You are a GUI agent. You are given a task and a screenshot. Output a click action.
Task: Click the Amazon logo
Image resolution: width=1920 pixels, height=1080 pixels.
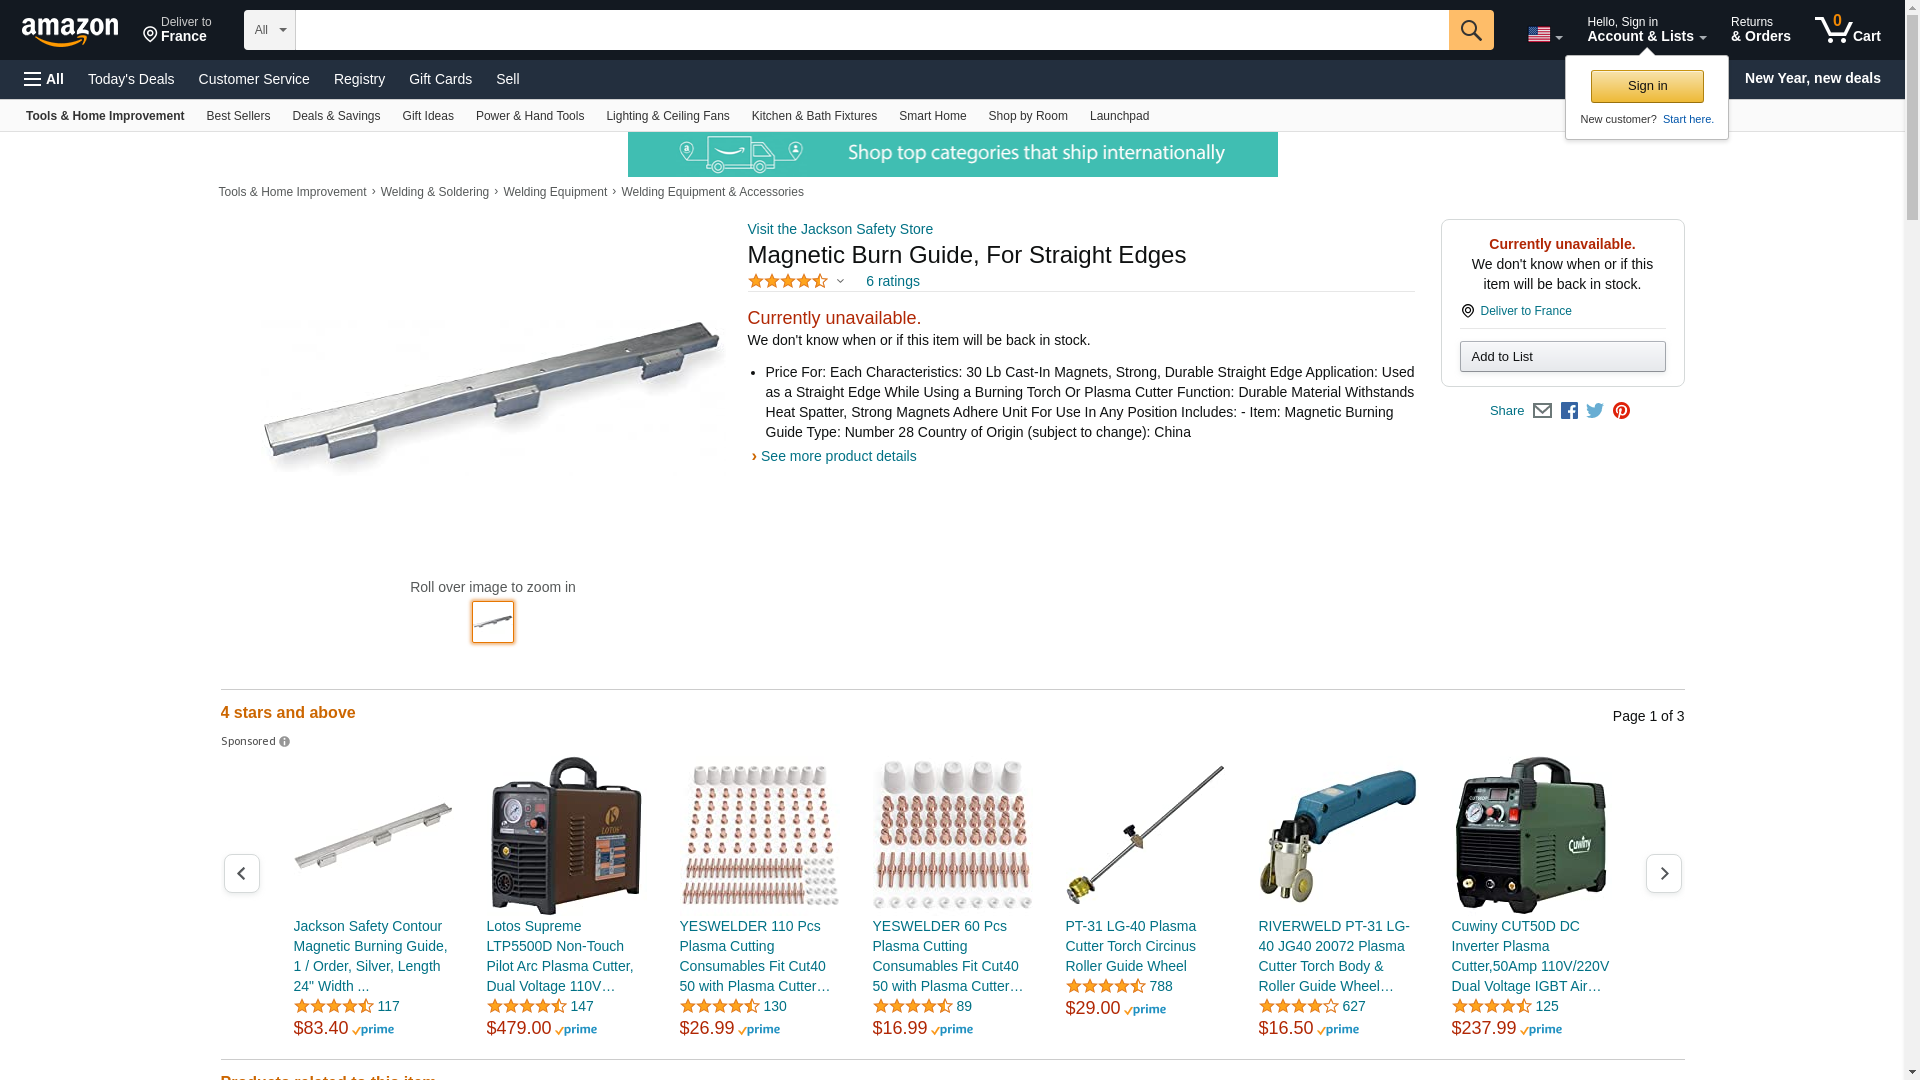tap(70, 32)
